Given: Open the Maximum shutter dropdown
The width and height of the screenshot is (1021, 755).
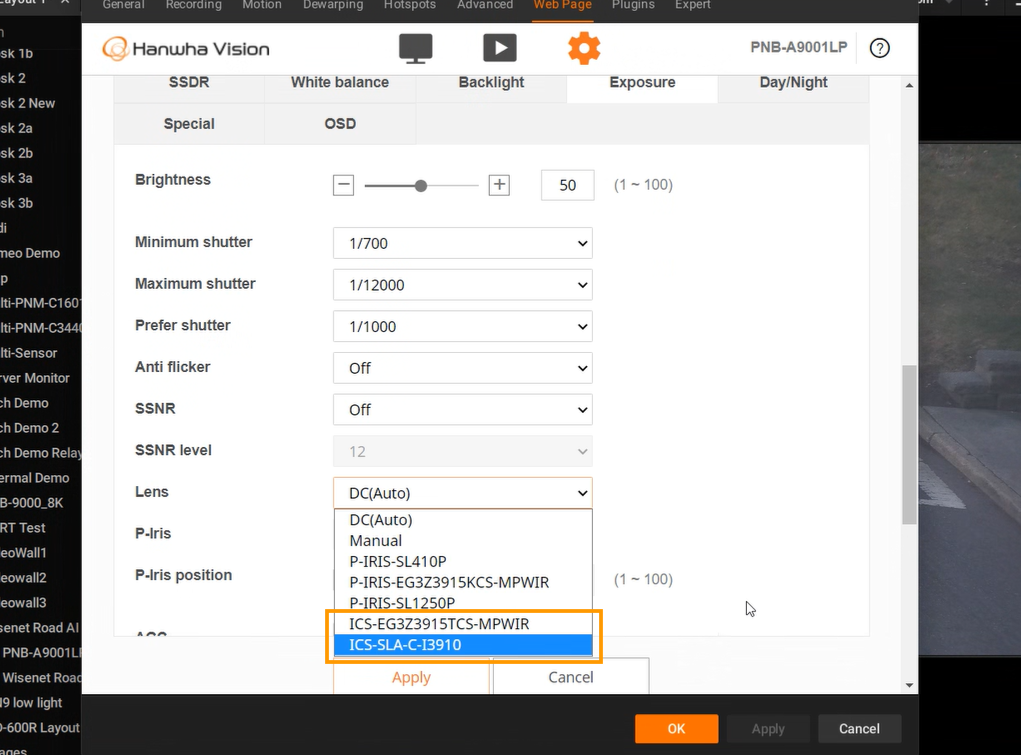Looking at the screenshot, I should coord(462,284).
